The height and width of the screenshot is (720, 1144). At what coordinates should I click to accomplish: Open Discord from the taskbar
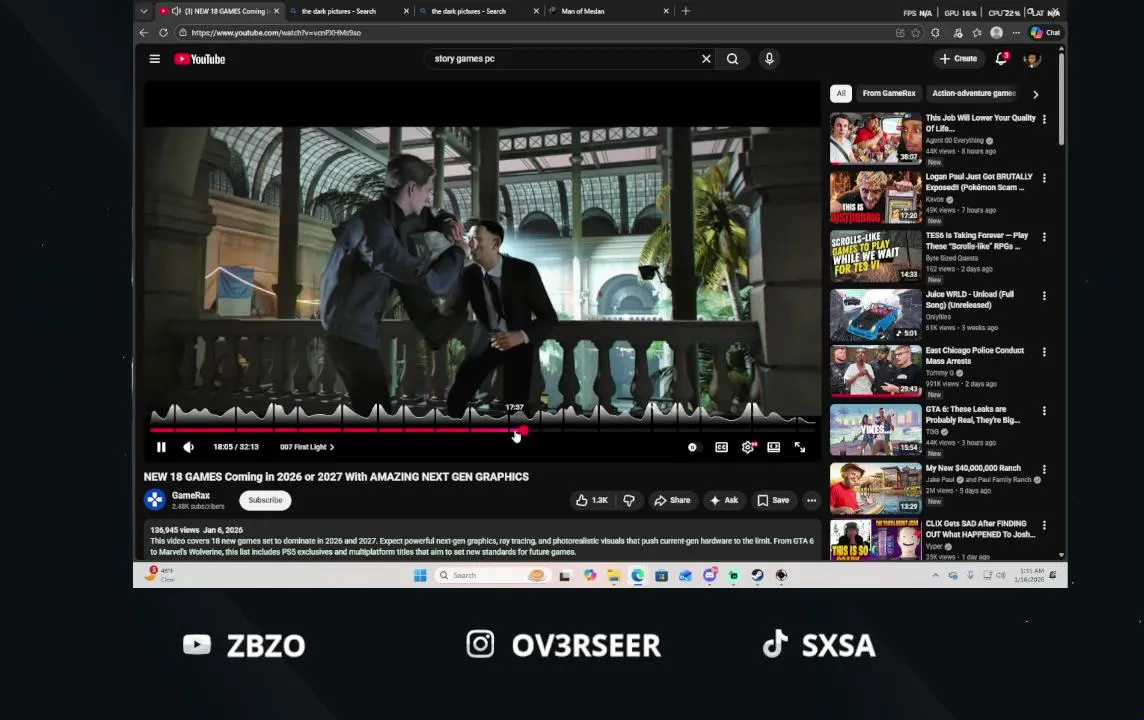click(709, 576)
